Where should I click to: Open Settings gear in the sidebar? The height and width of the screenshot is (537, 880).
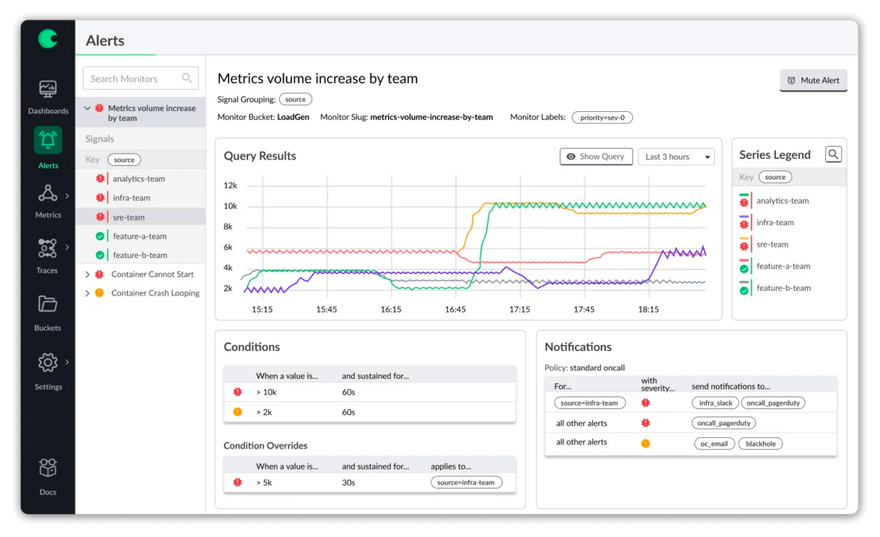(47, 363)
